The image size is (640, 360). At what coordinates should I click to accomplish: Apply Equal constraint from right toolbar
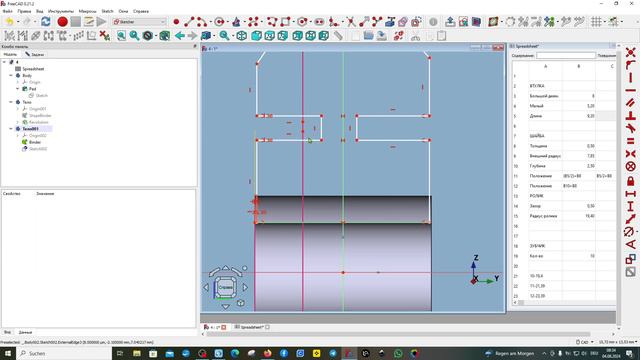631,141
